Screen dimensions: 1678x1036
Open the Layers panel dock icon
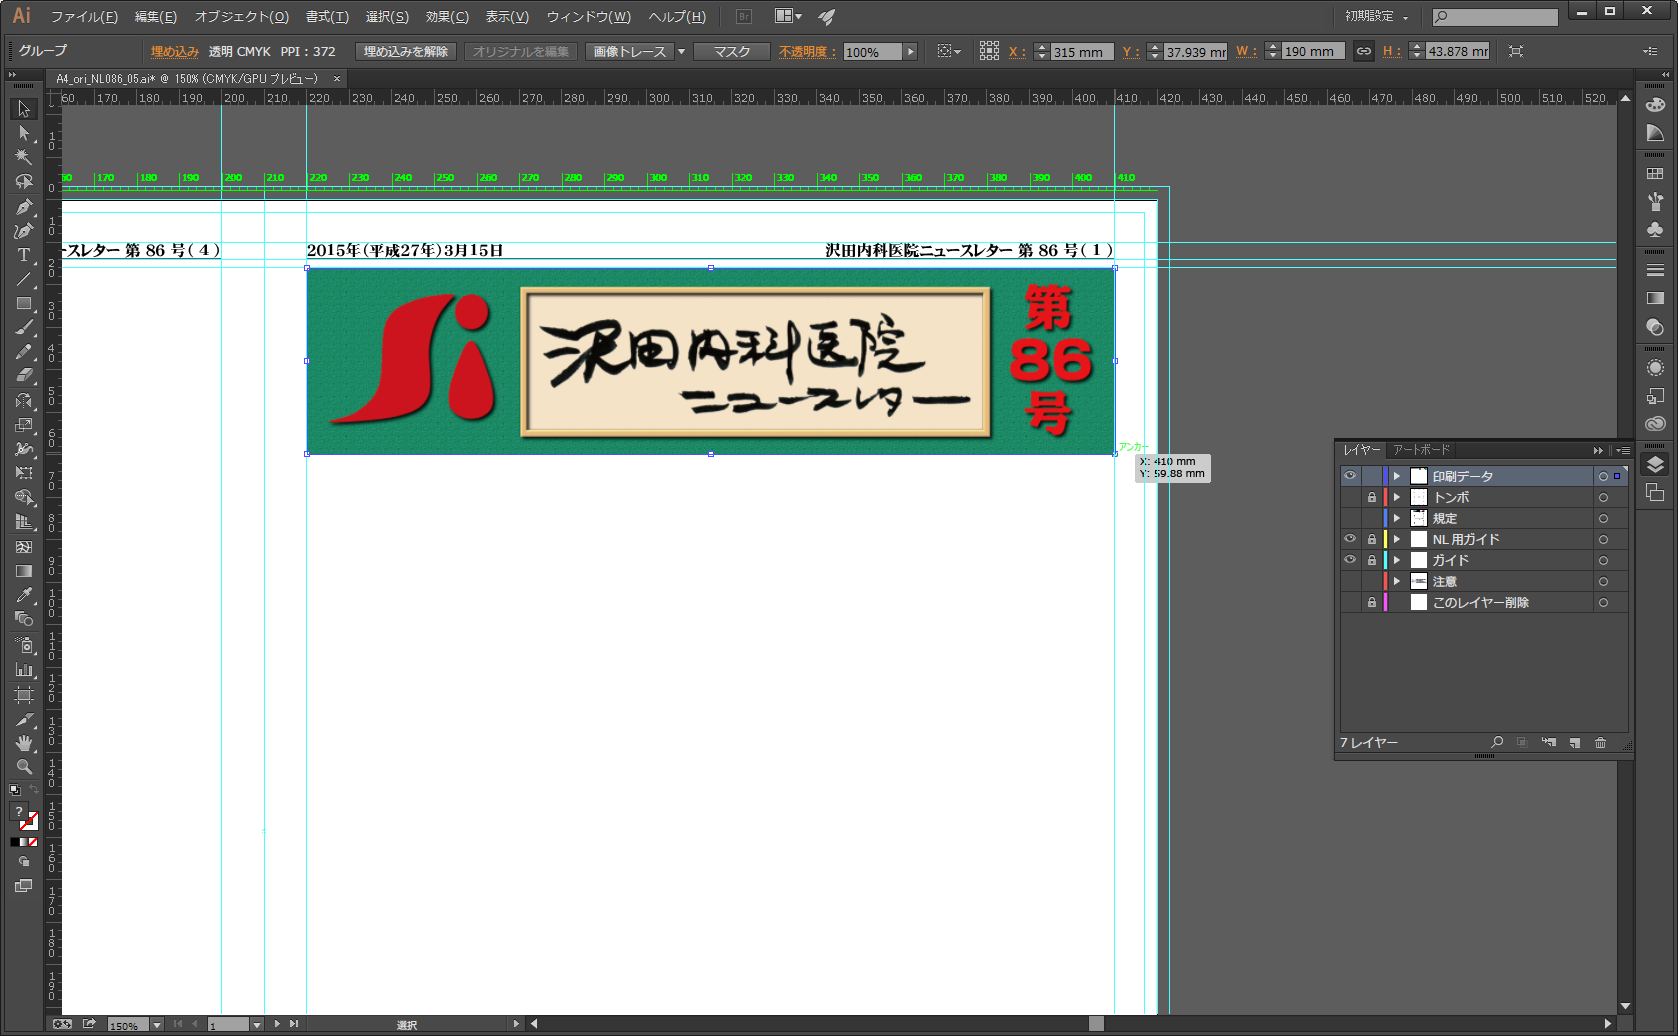(1655, 464)
